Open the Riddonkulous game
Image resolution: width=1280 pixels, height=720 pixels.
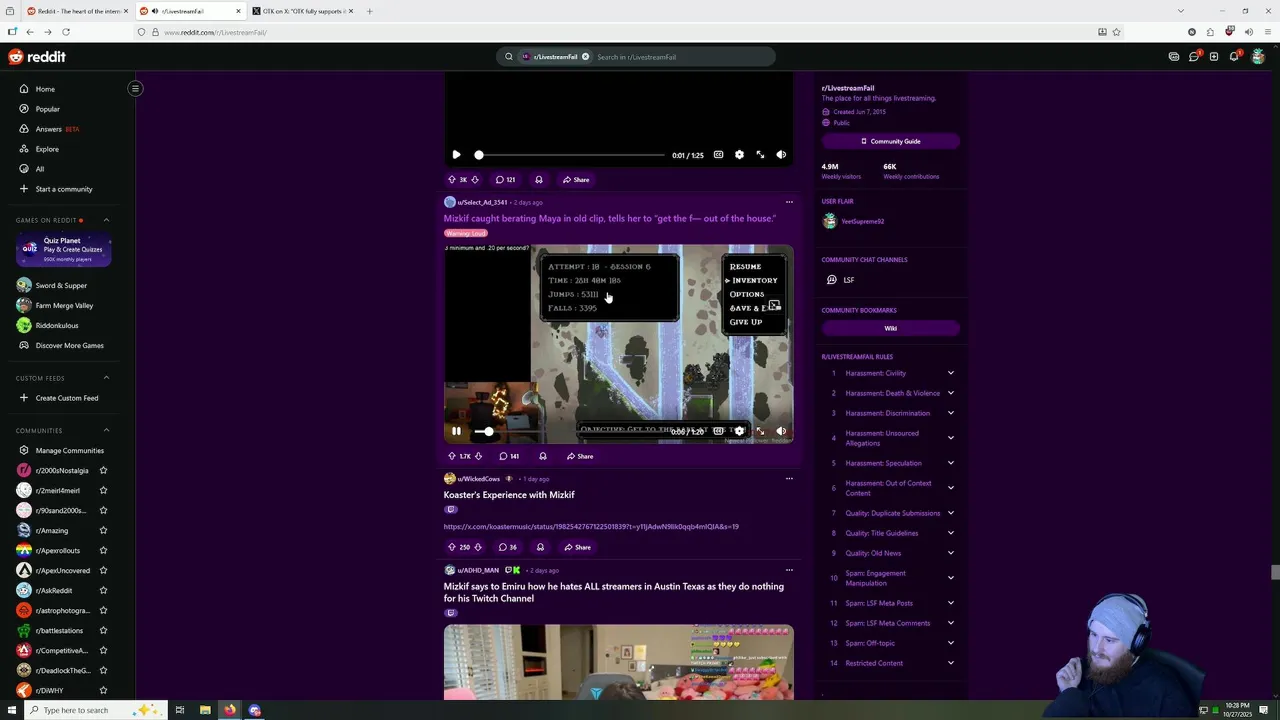pos(56,325)
